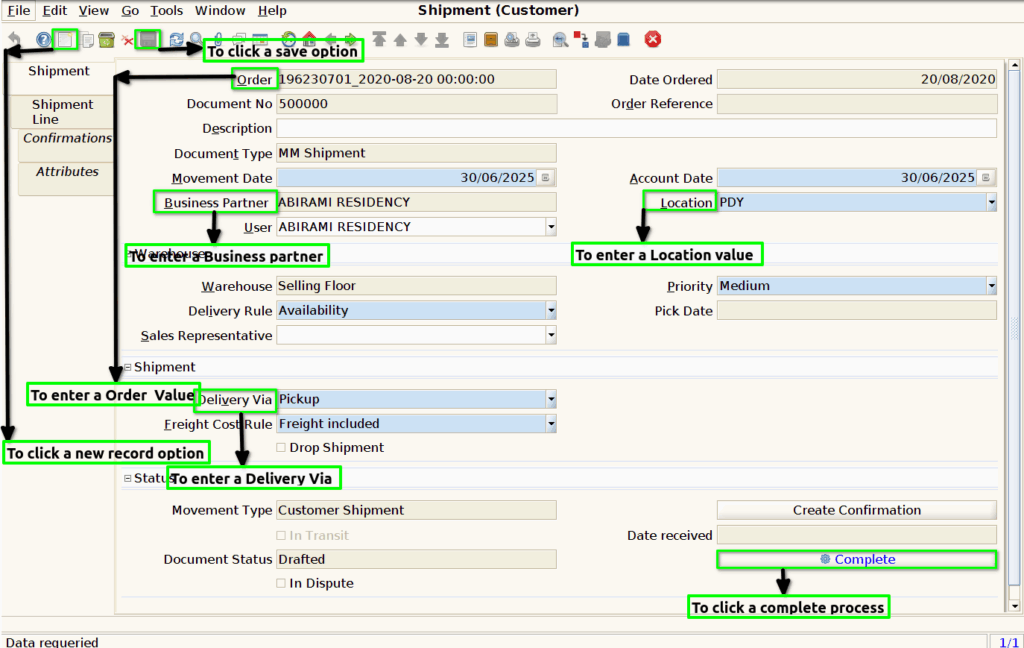
Task: Open the File menu
Action: click(x=18, y=10)
